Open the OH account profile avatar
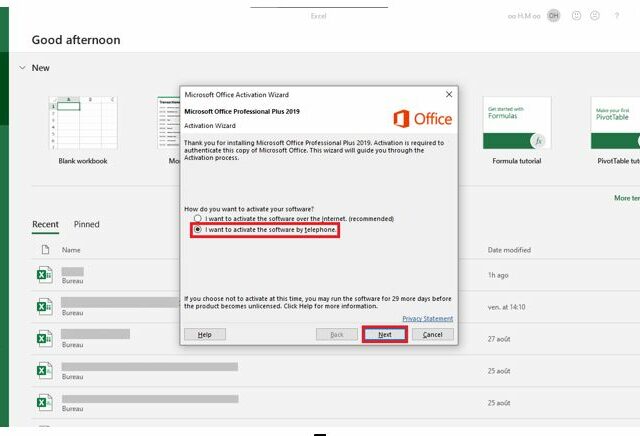Viewport: 640px width, 436px height. click(553, 16)
